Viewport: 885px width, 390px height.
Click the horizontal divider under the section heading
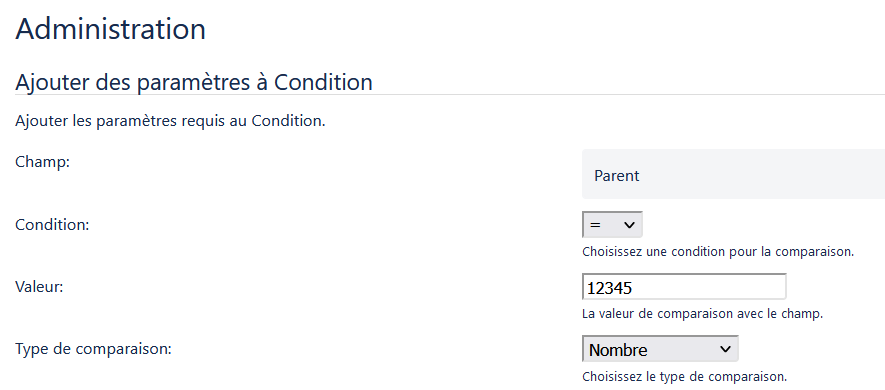[x=450, y=94]
